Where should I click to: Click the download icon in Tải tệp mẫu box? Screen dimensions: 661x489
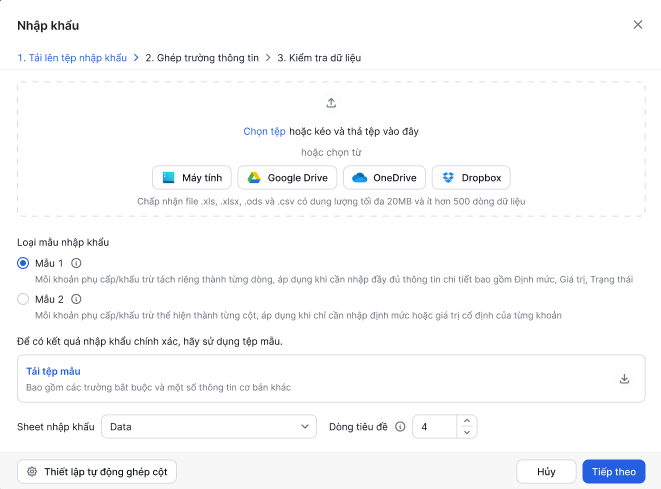point(624,379)
